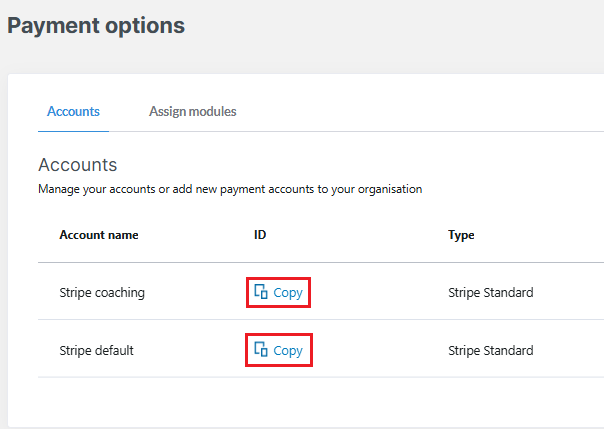604x429 pixels.
Task: Click blank panel area below Stripe default row
Action: pyautogui.click(x=300, y=398)
